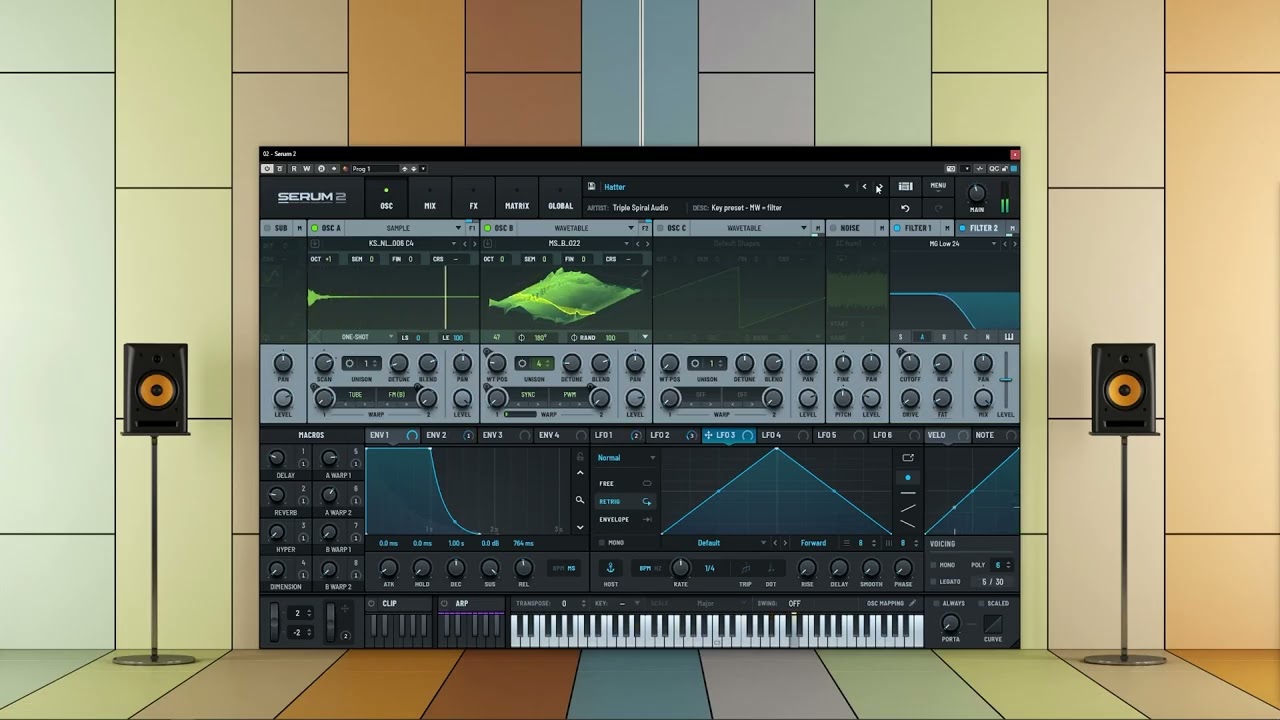Enable the ALWAYS portamento checkbox

coord(935,603)
